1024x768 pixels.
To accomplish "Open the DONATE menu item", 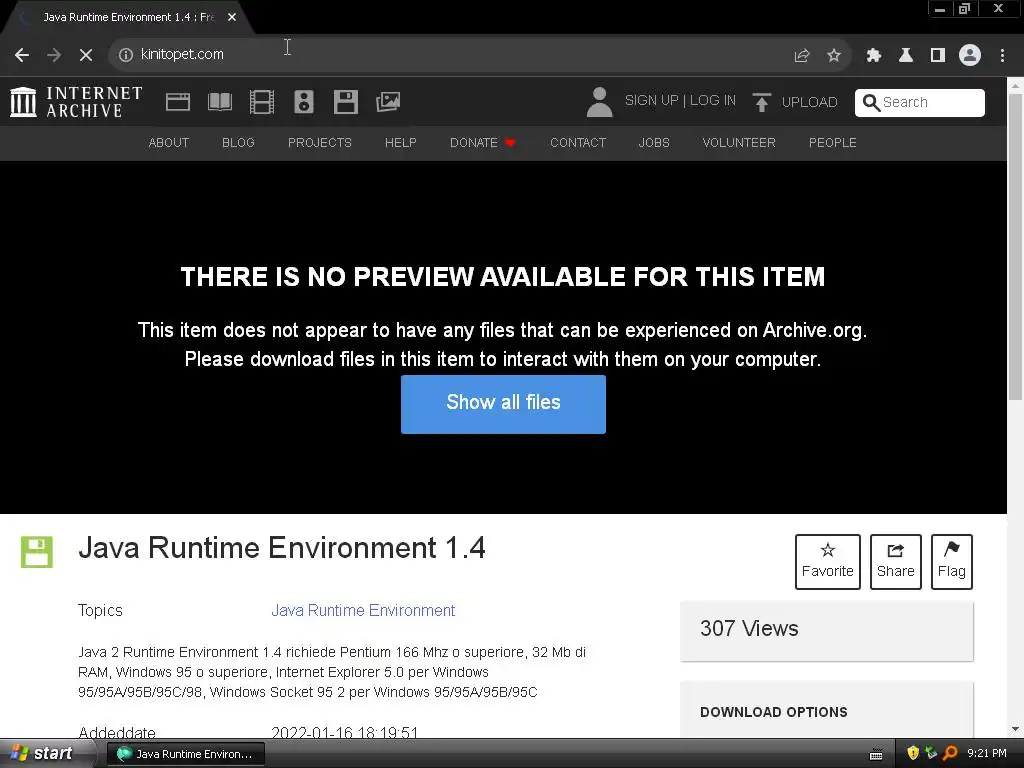I will point(483,143).
